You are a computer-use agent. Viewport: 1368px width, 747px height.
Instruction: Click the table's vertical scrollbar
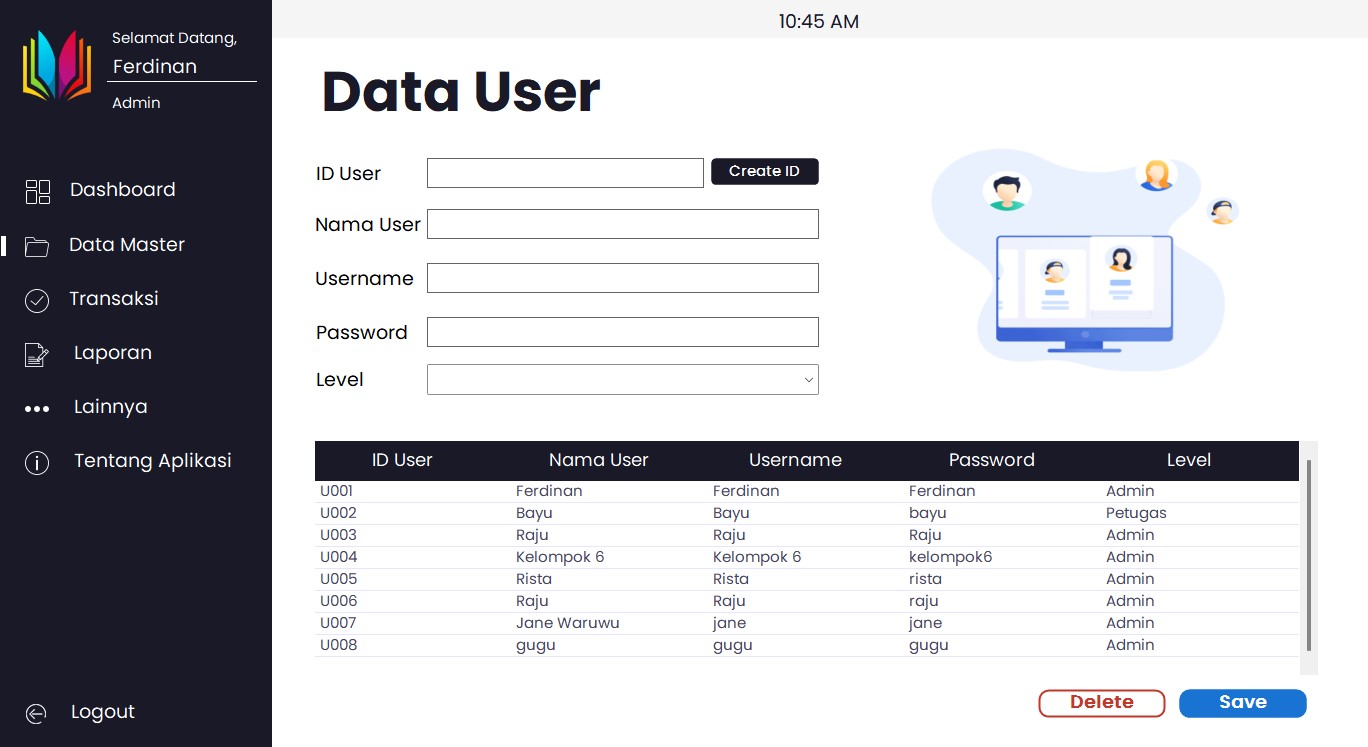(x=1308, y=555)
